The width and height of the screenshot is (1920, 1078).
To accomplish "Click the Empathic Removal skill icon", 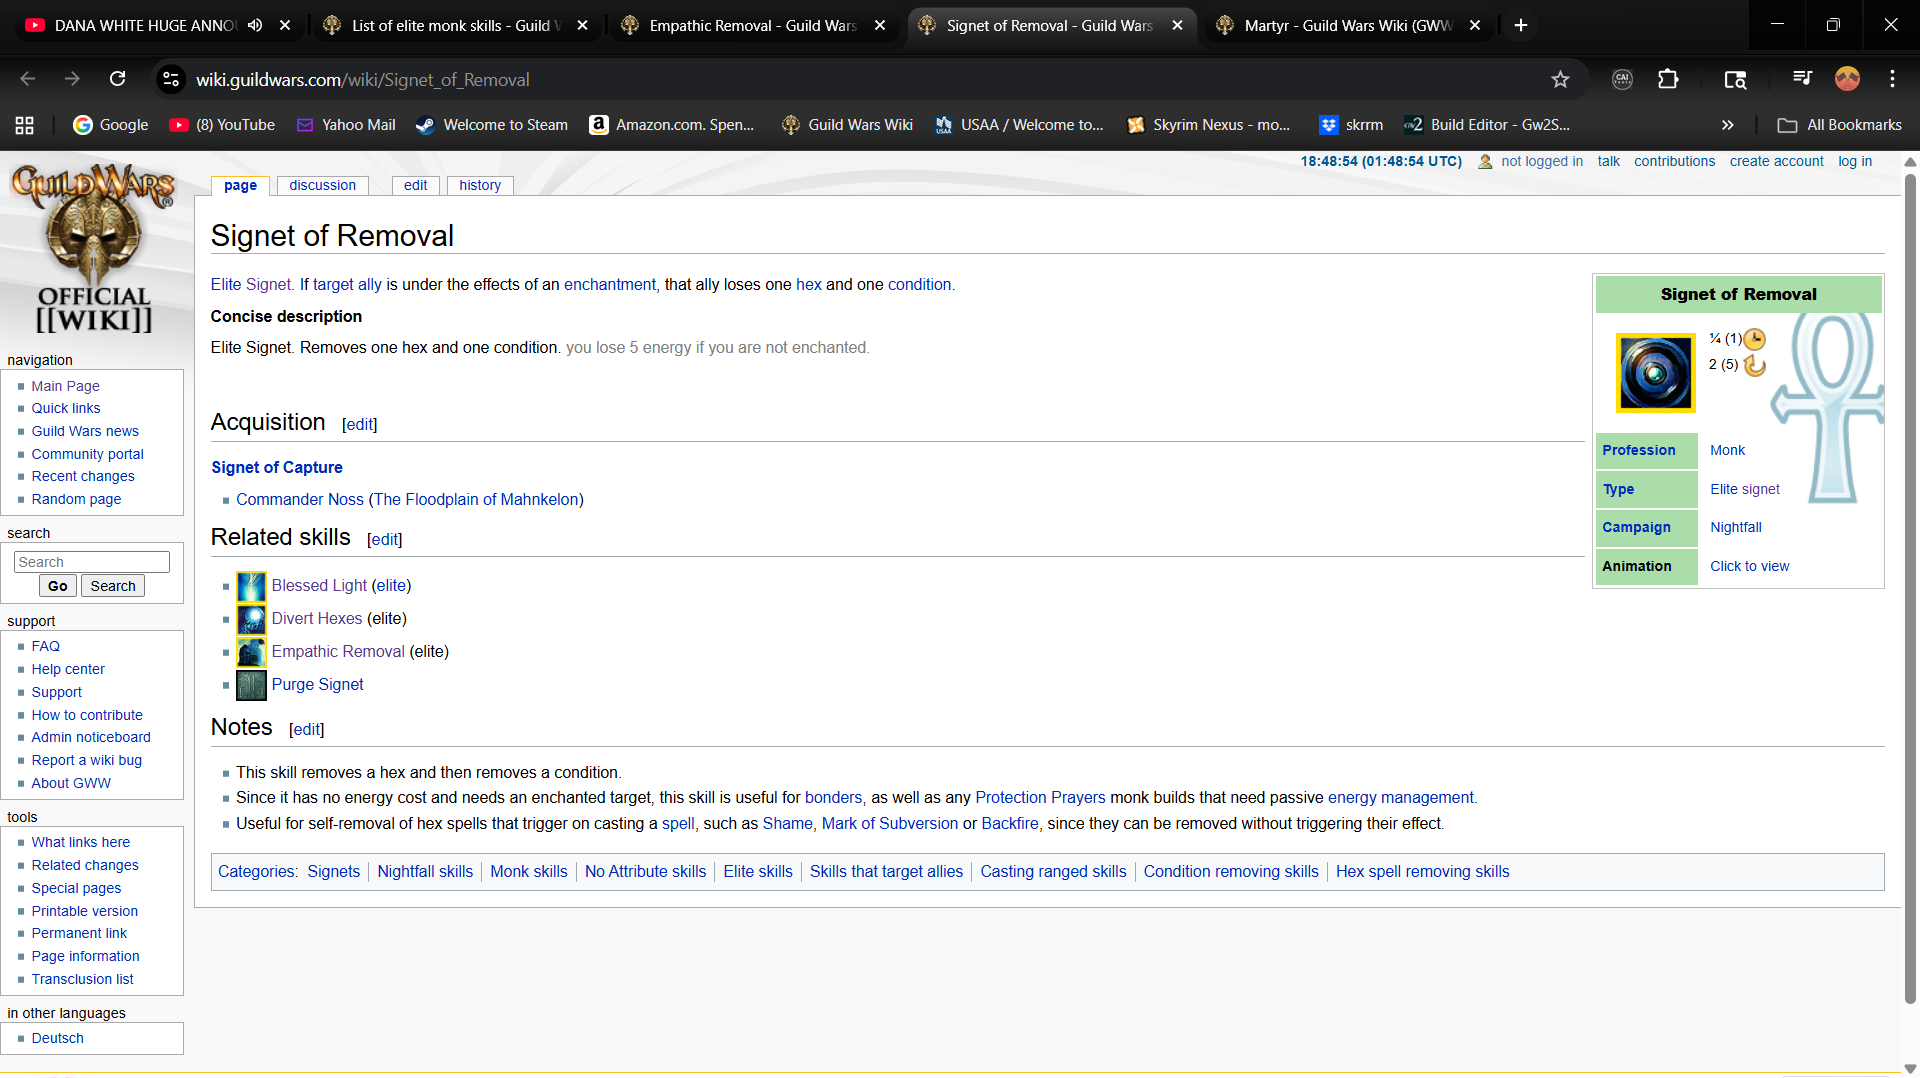I will 251,652.
